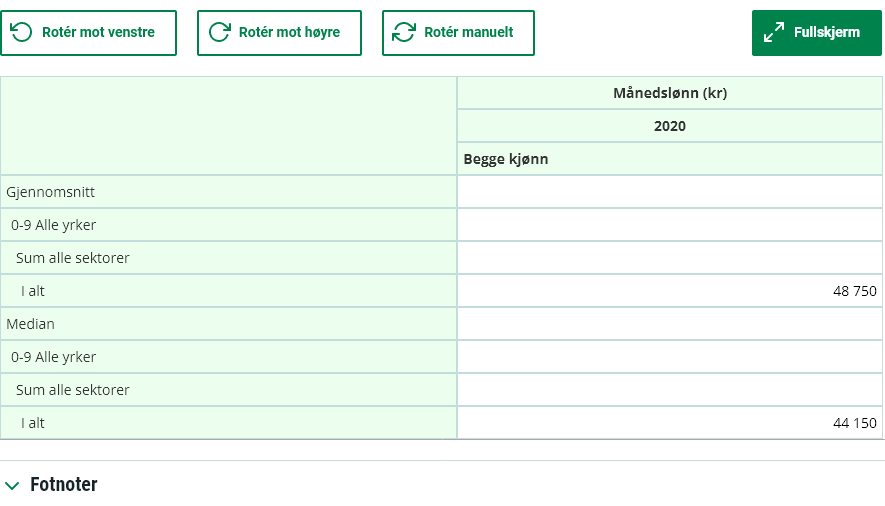Viewport: 885px width, 506px height.
Task: Expand the Fotnoter section chevron
Action: 12,486
